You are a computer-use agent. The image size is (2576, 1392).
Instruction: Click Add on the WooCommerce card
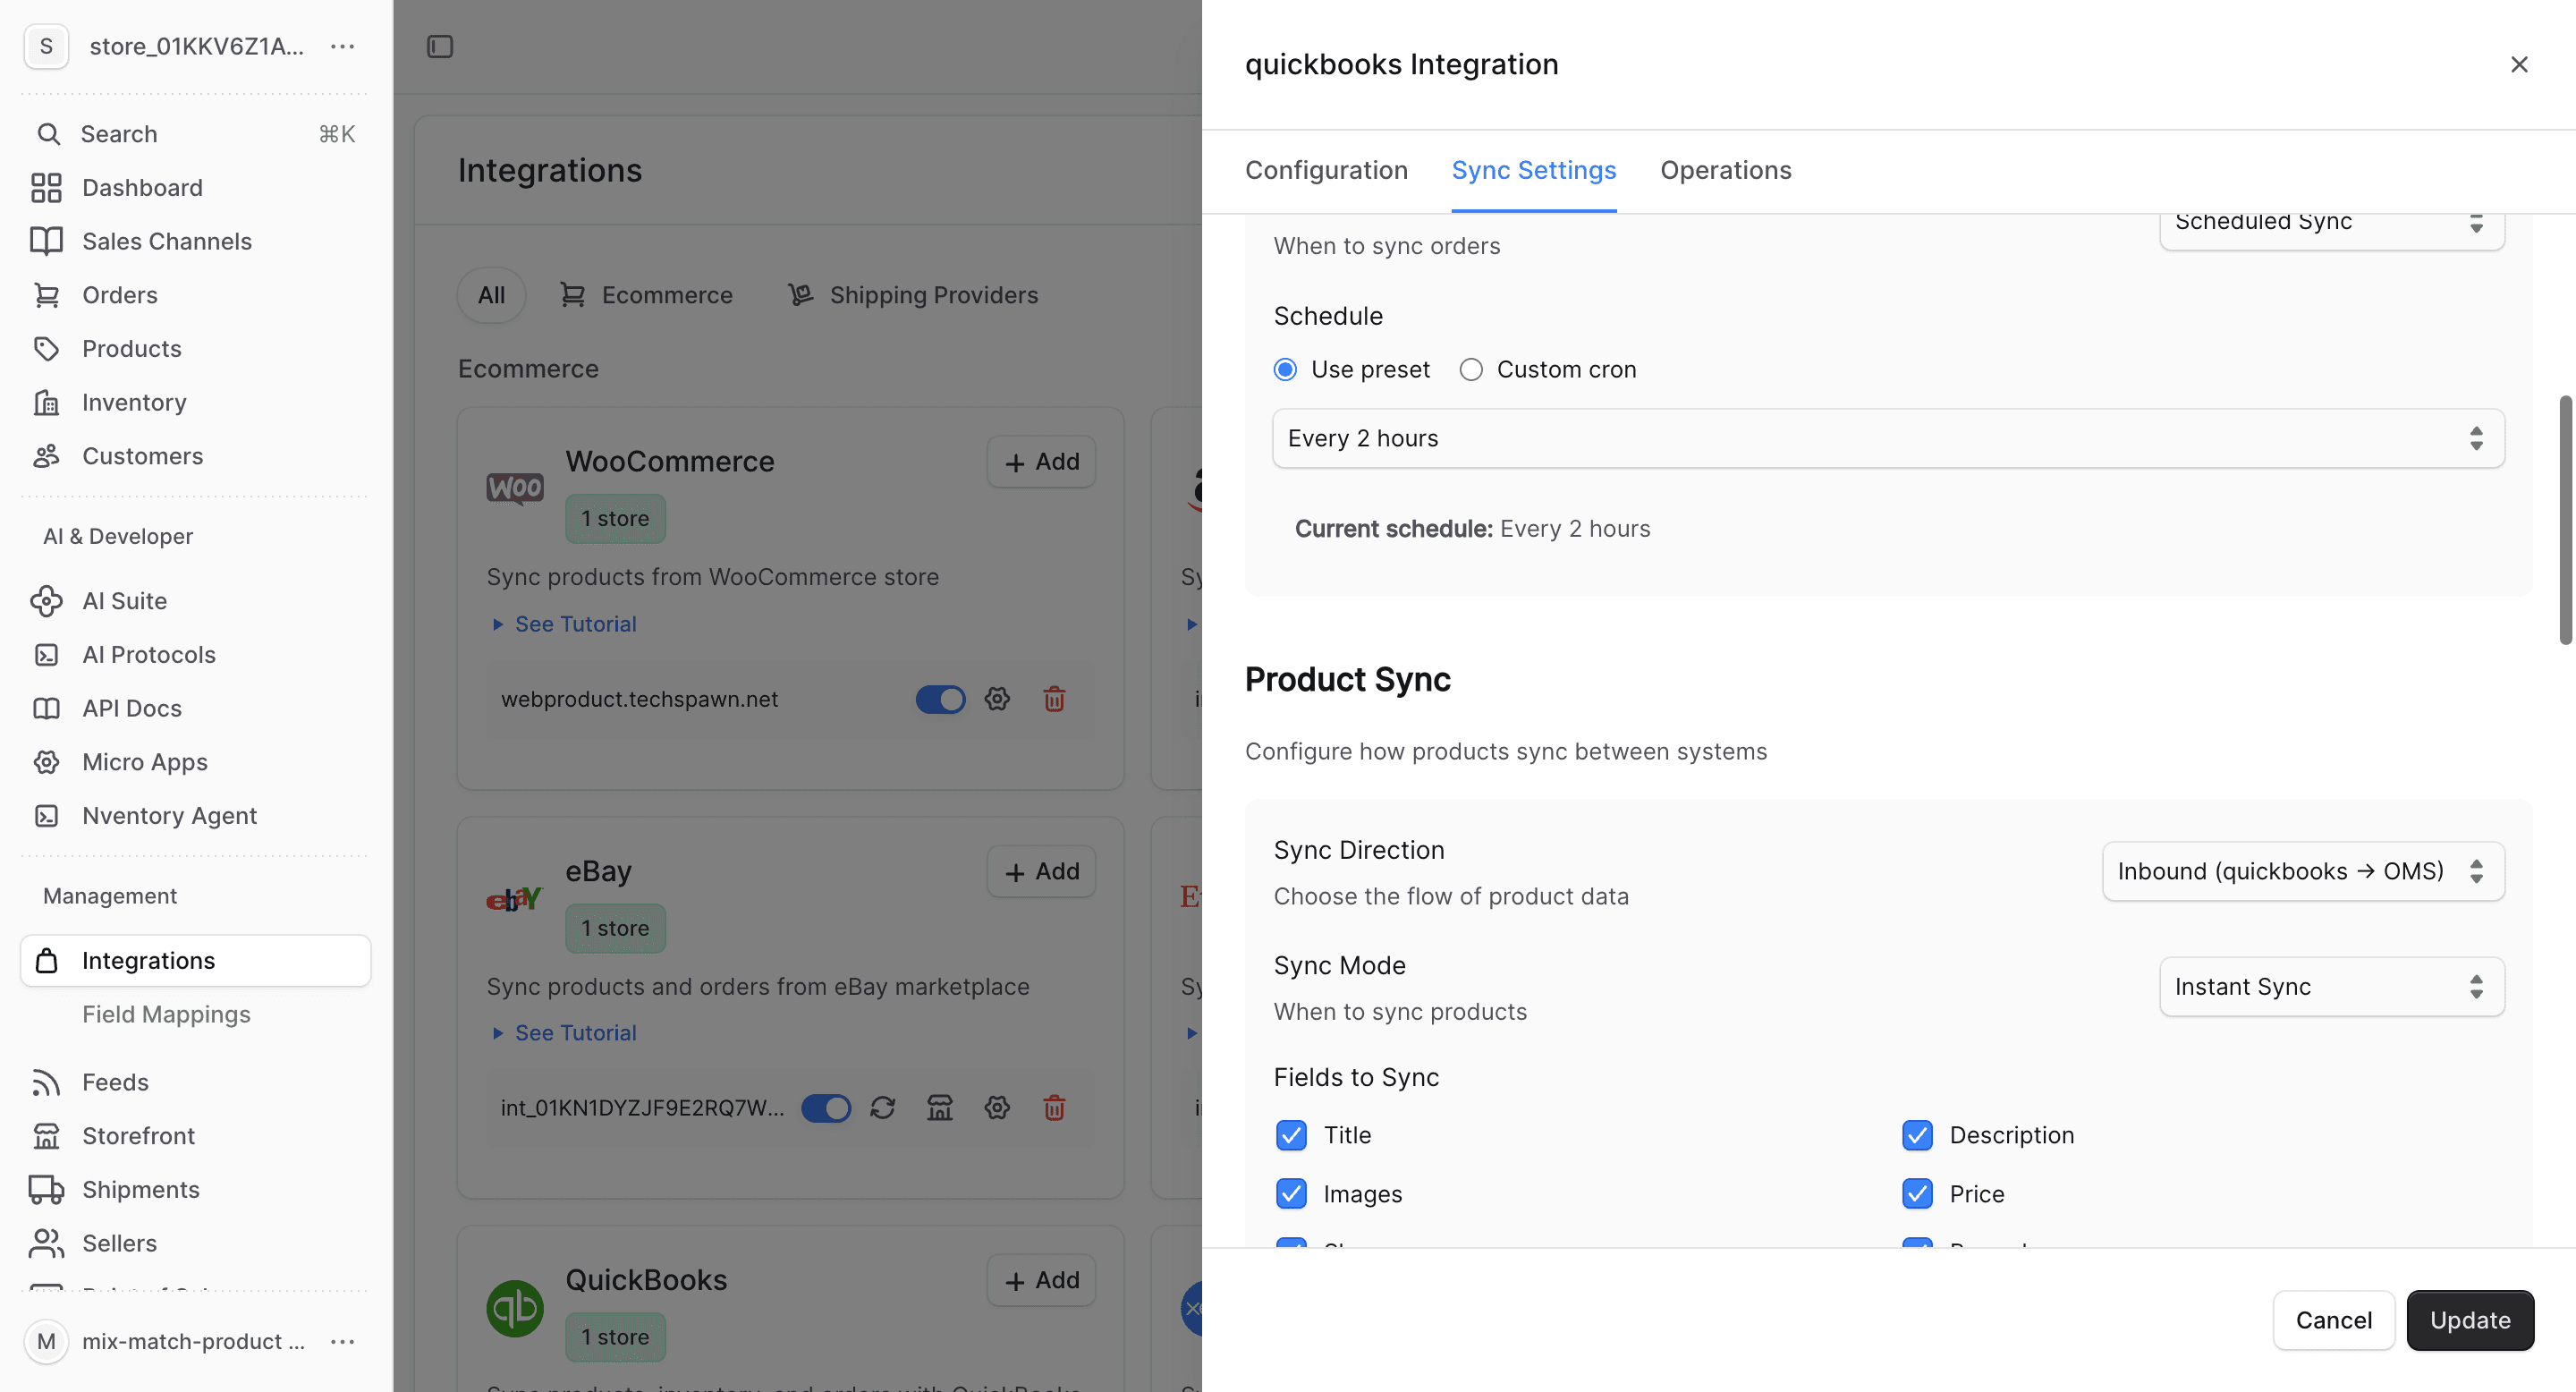(x=1041, y=461)
